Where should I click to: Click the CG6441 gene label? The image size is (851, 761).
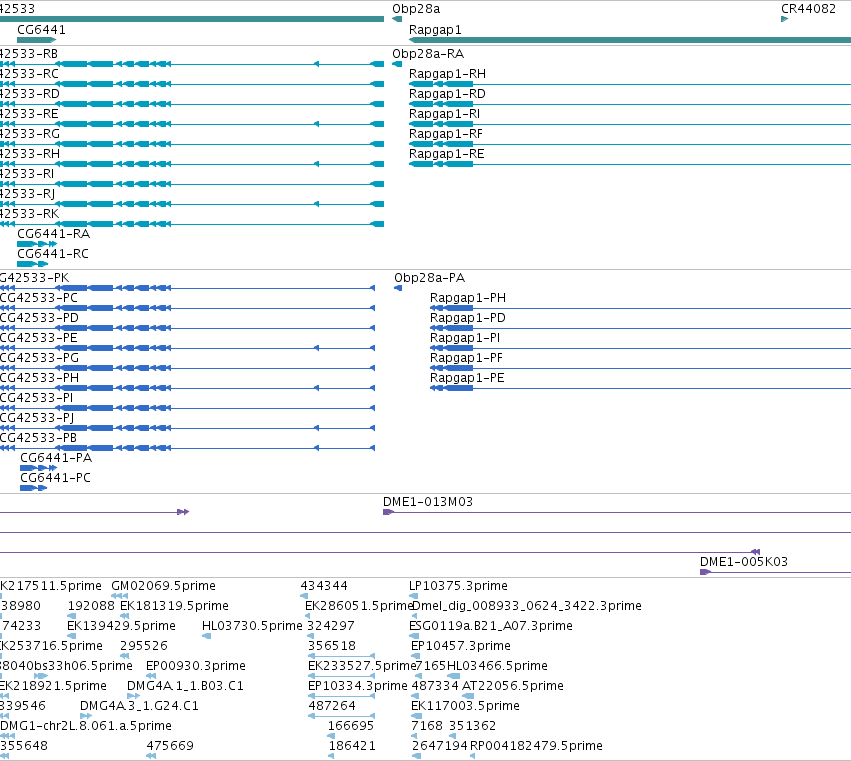[41, 30]
